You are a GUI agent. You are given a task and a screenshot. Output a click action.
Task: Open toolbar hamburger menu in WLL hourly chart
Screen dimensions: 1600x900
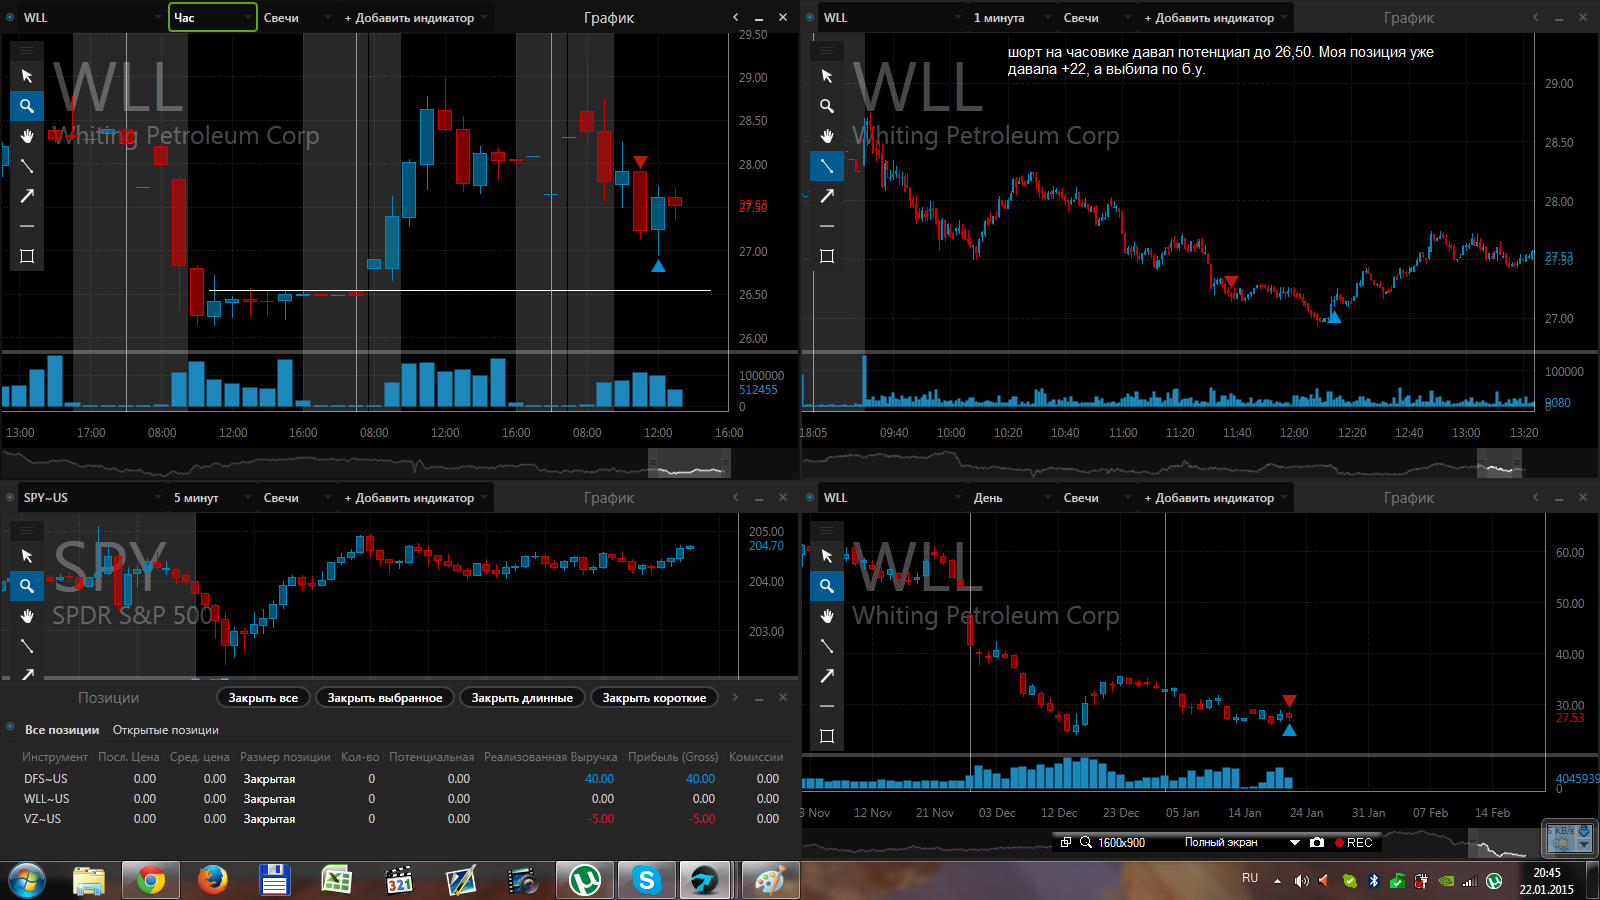tap(27, 50)
